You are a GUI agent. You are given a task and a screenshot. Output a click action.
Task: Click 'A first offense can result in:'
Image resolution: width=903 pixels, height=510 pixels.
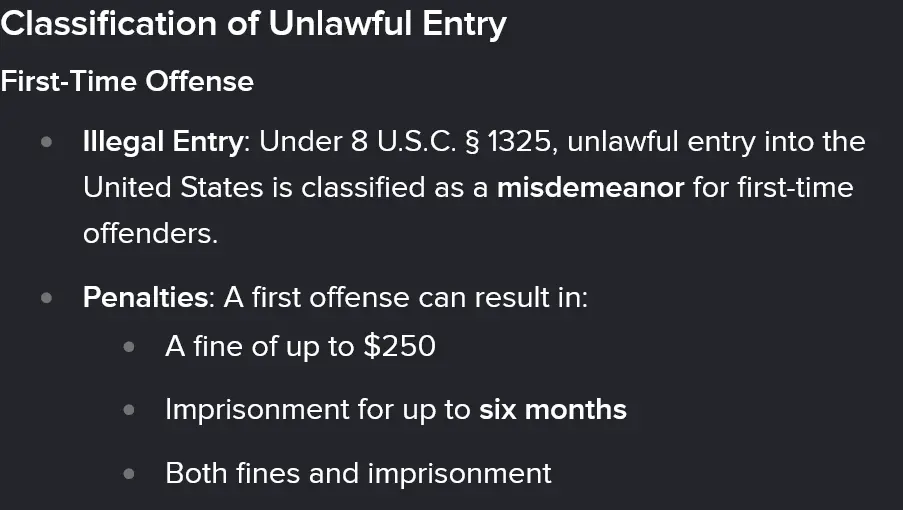(406, 297)
